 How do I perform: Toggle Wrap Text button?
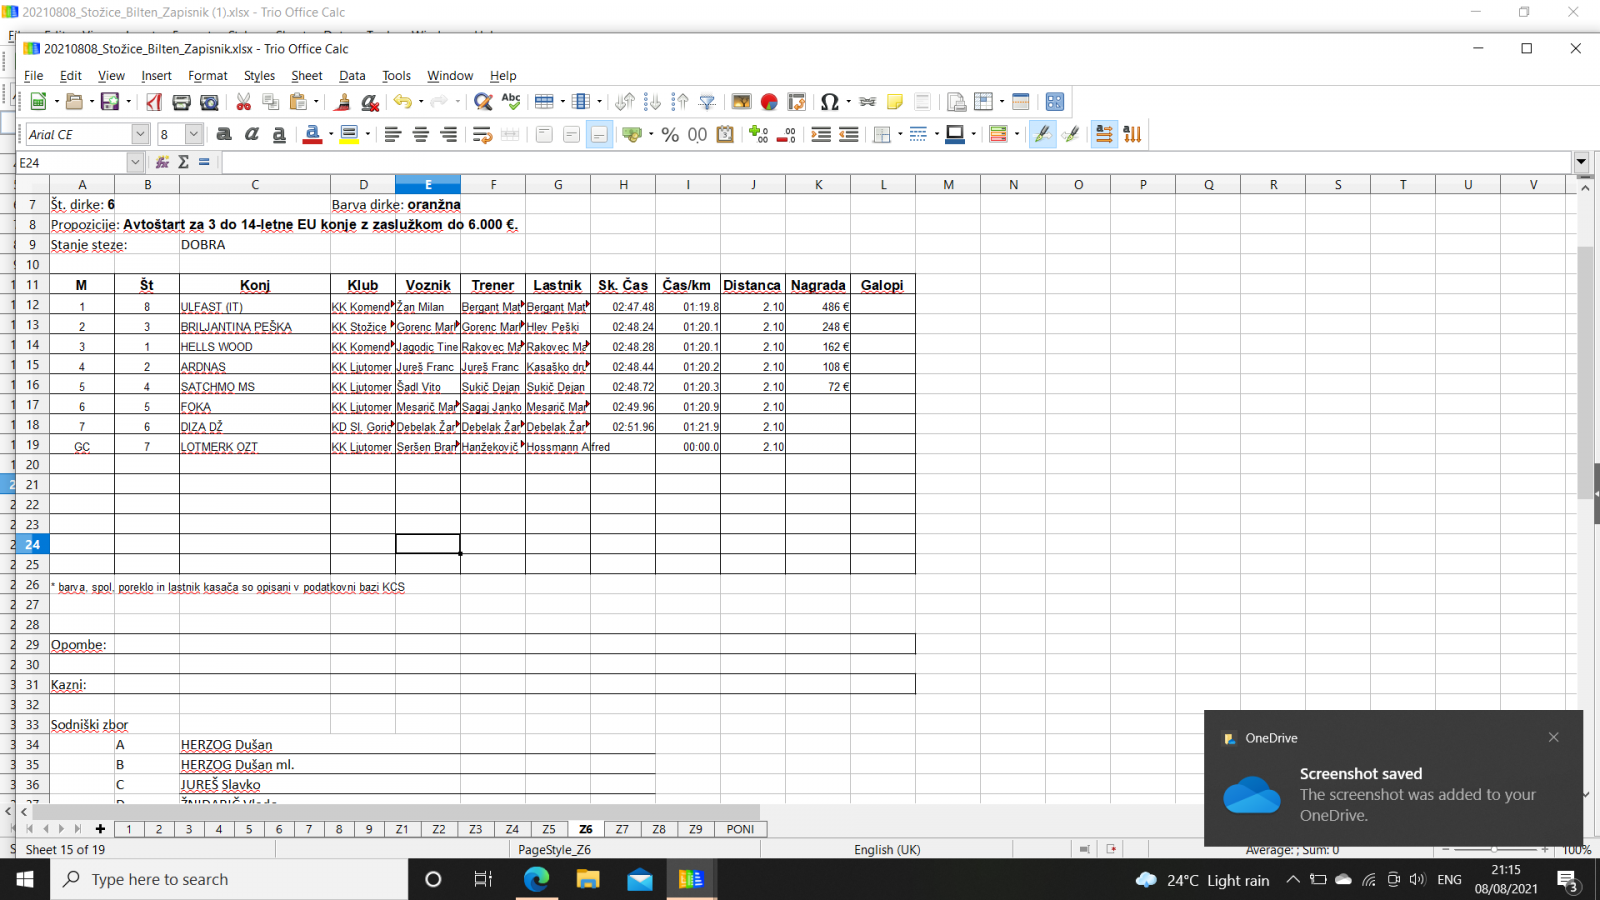(482, 134)
